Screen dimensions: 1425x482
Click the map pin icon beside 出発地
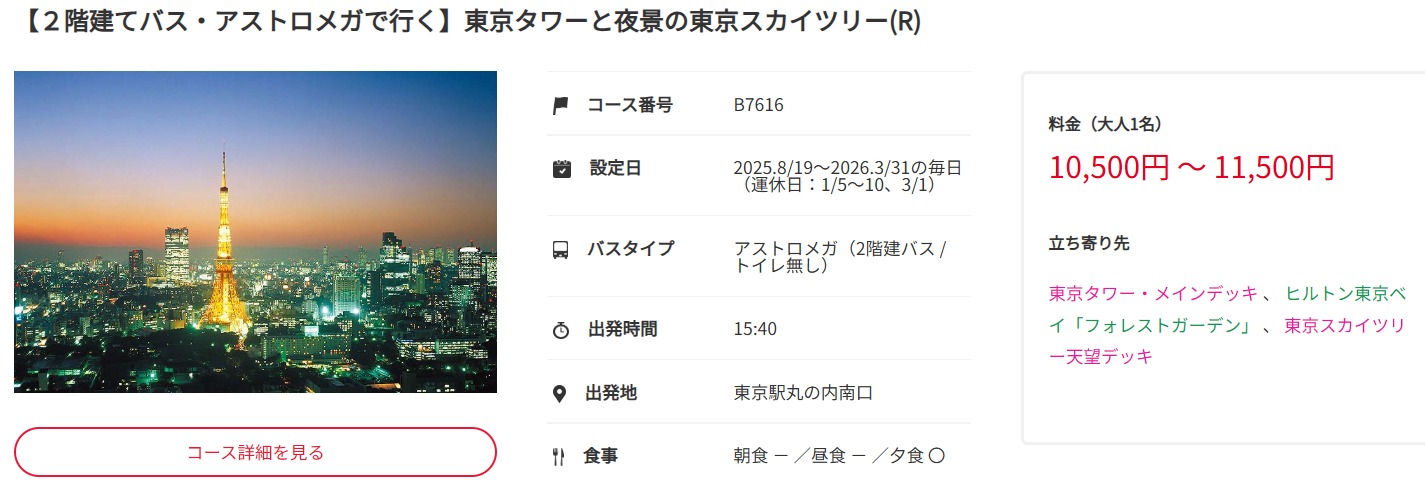tap(560, 393)
